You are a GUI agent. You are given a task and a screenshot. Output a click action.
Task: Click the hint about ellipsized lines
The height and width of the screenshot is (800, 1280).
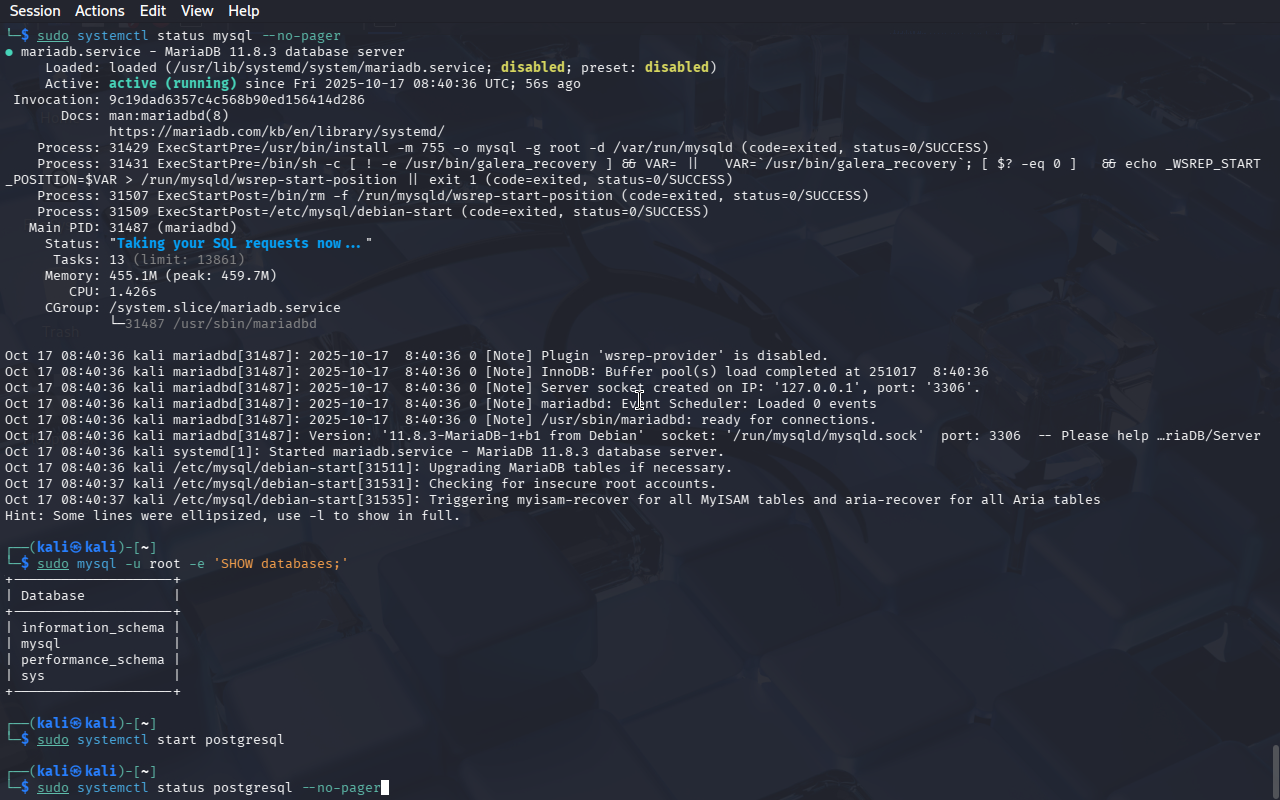pyautogui.click(x=232, y=516)
